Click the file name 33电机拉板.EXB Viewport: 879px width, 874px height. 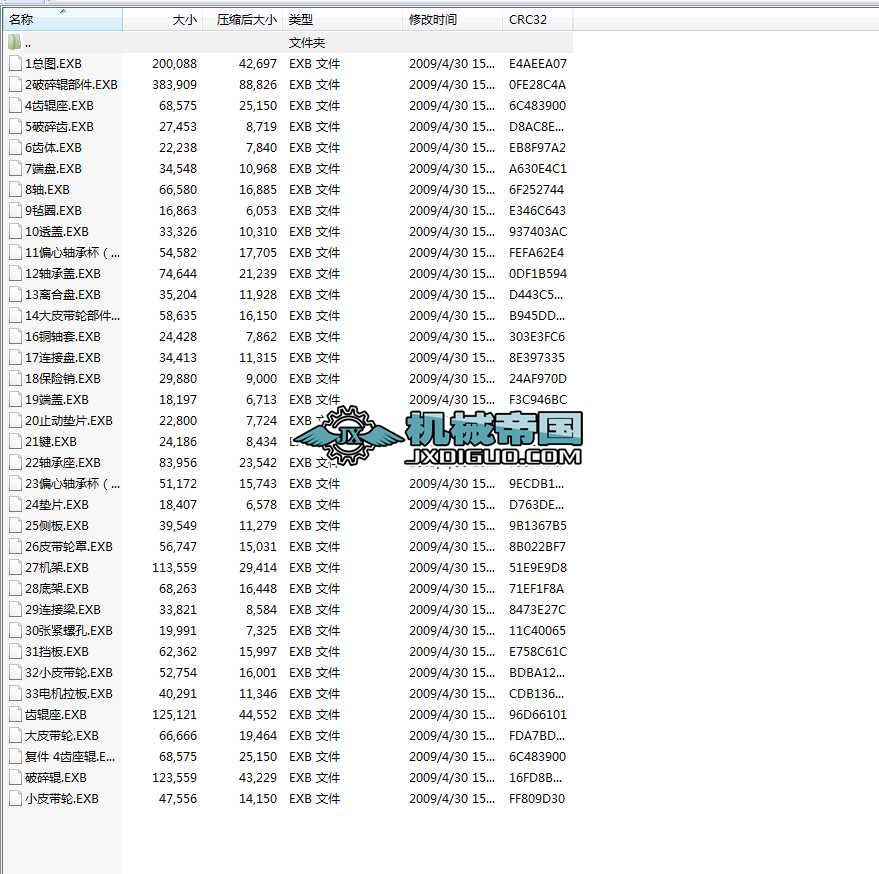tap(68, 693)
